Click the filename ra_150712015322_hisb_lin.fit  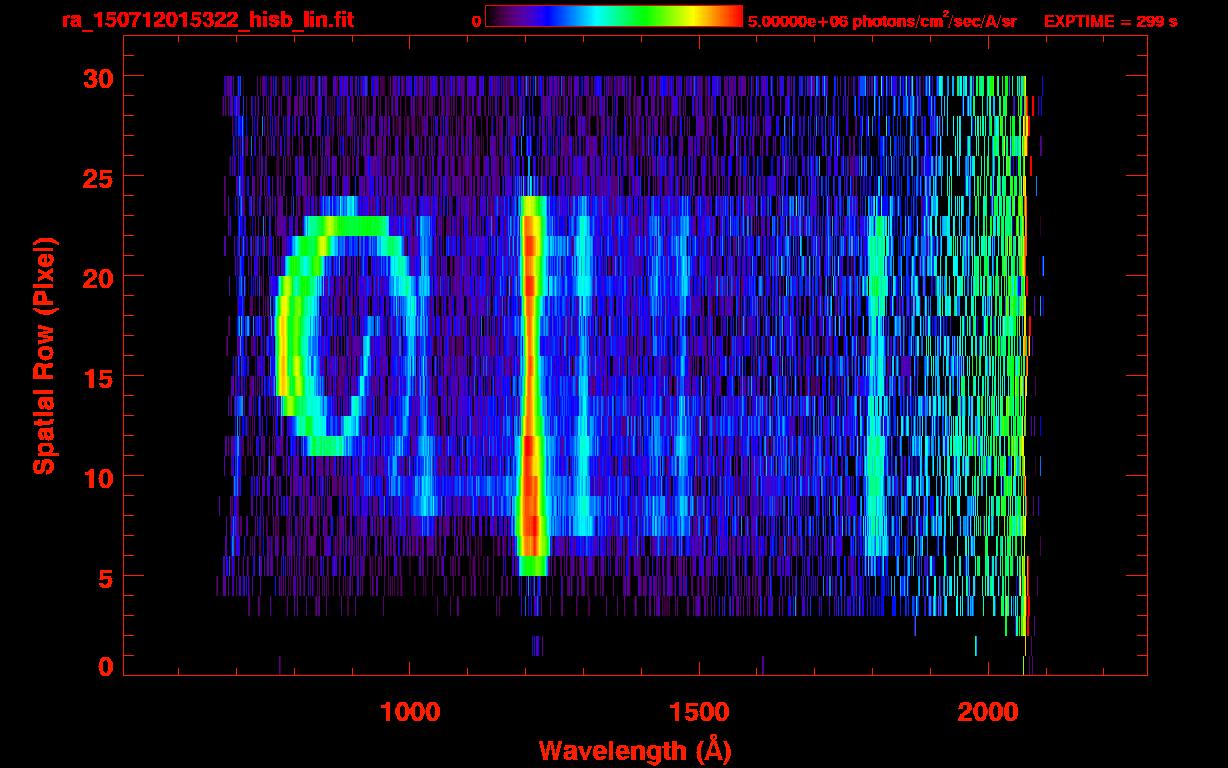coord(207,20)
